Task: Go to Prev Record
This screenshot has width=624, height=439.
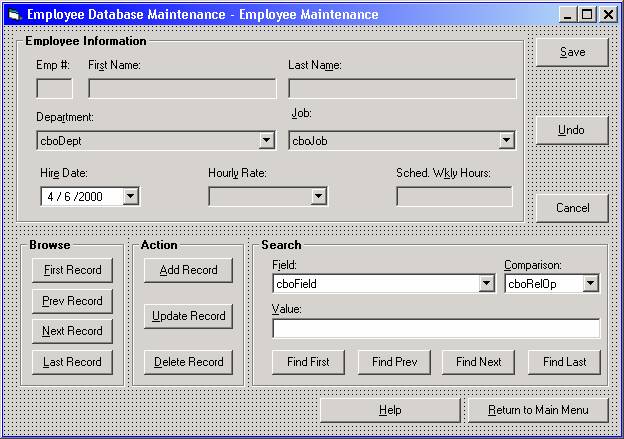Action: click(x=72, y=301)
